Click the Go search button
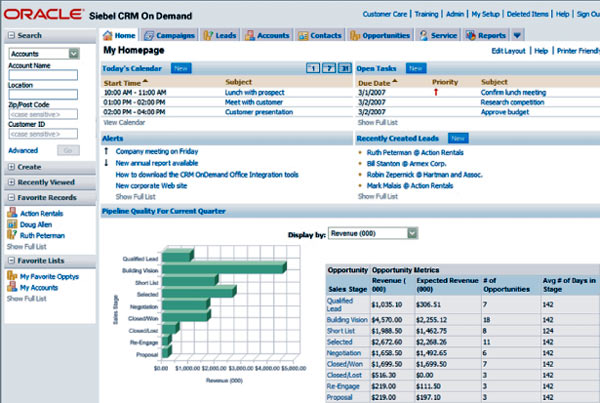The image size is (600, 403). 68,150
